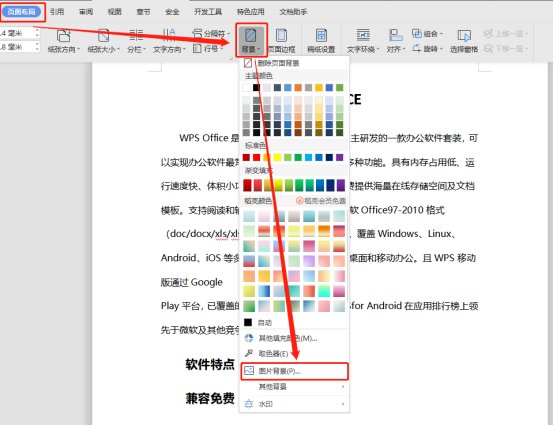Open the 特色应用 ribbon tab
The image size is (554, 426).
tap(251, 12)
